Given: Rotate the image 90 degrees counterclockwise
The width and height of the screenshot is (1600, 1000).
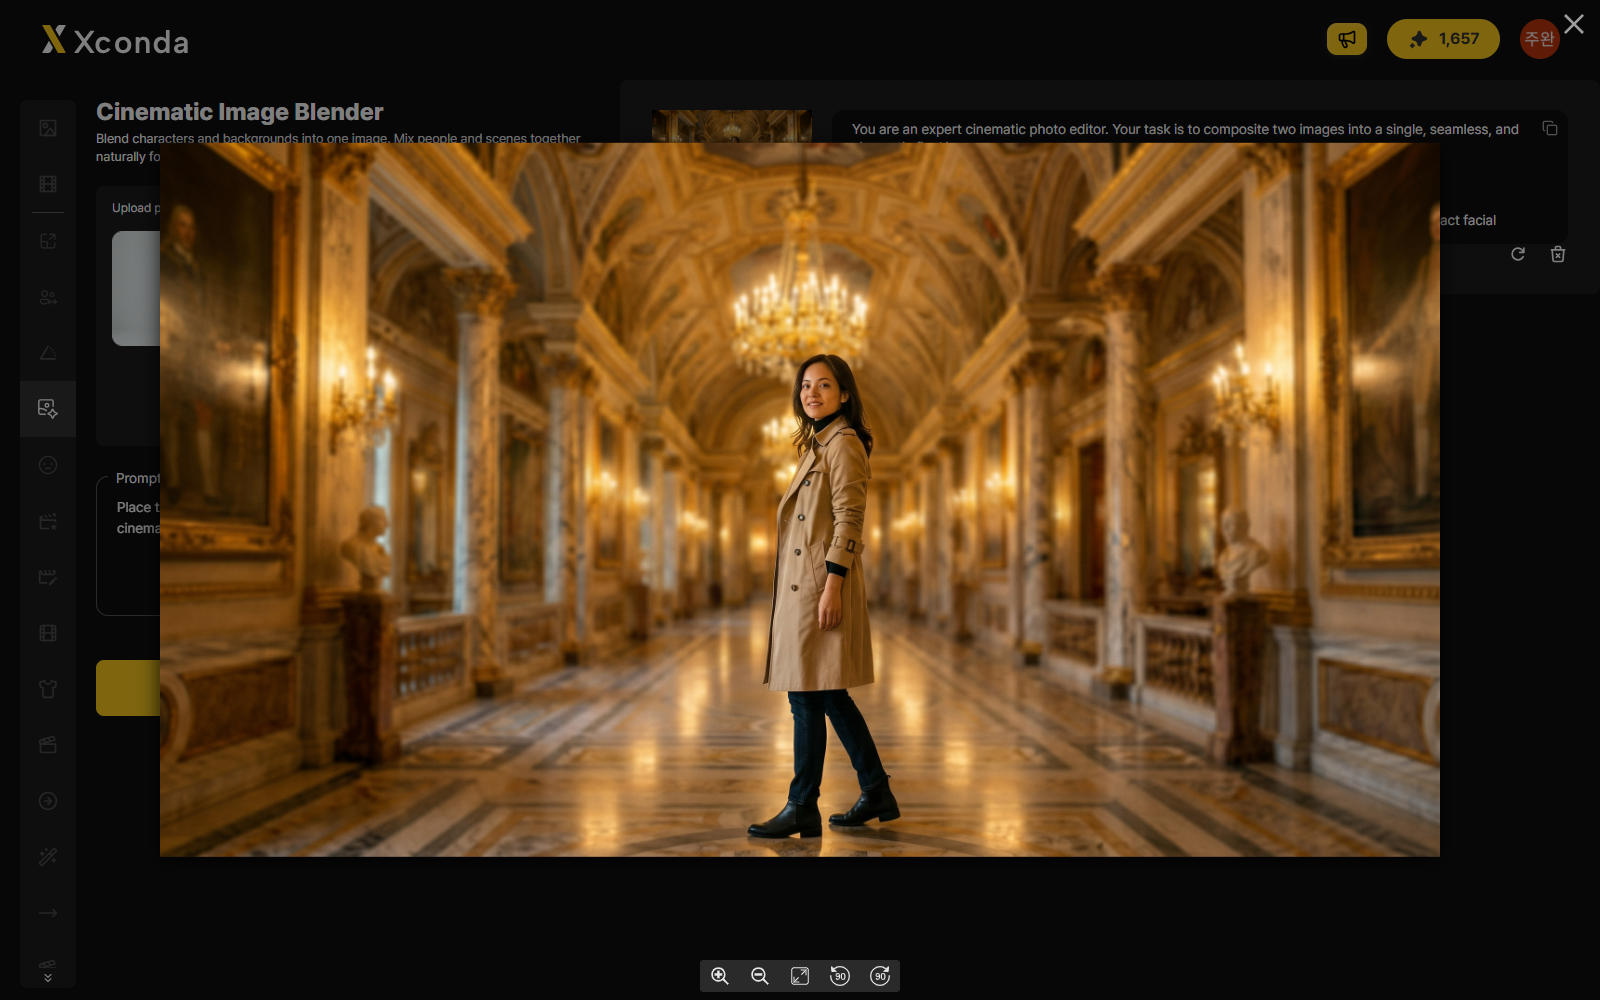Looking at the screenshot, I should pyautogui.click(x=840, y=976).
